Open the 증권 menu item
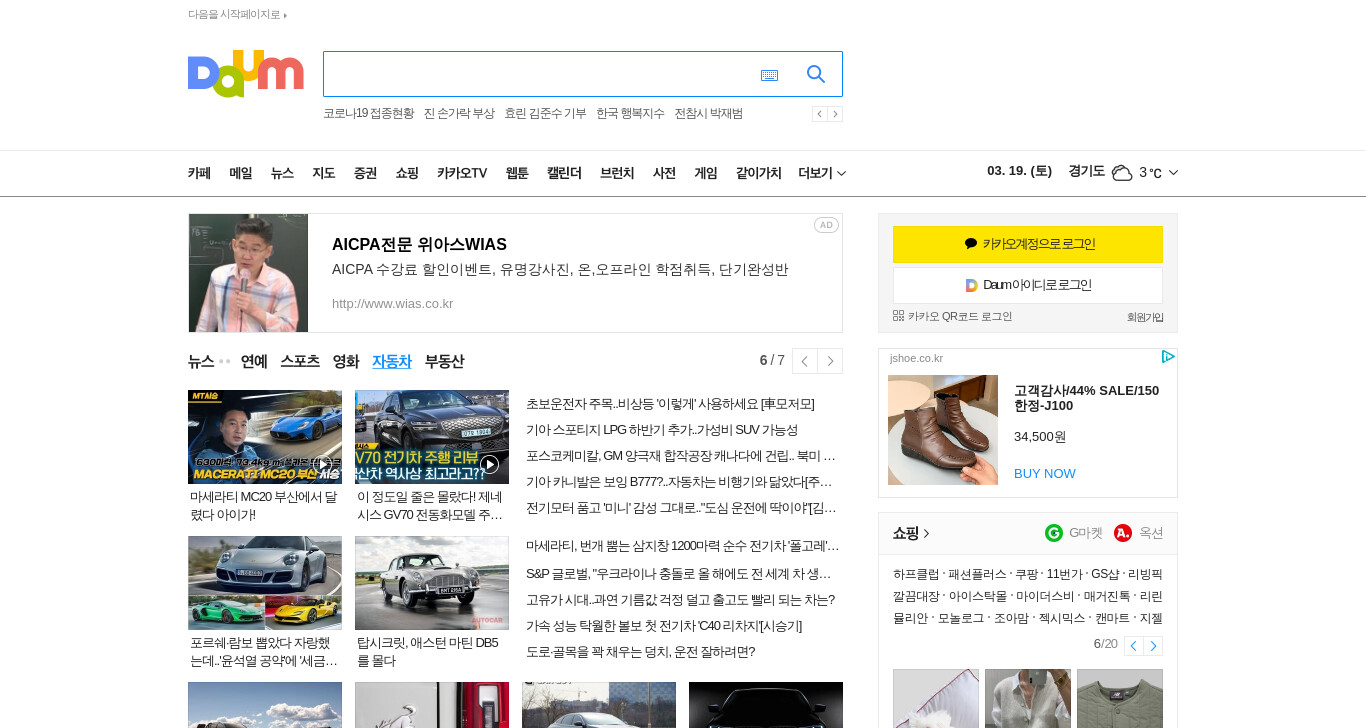The image size is (1366, 728). point(365,173)
